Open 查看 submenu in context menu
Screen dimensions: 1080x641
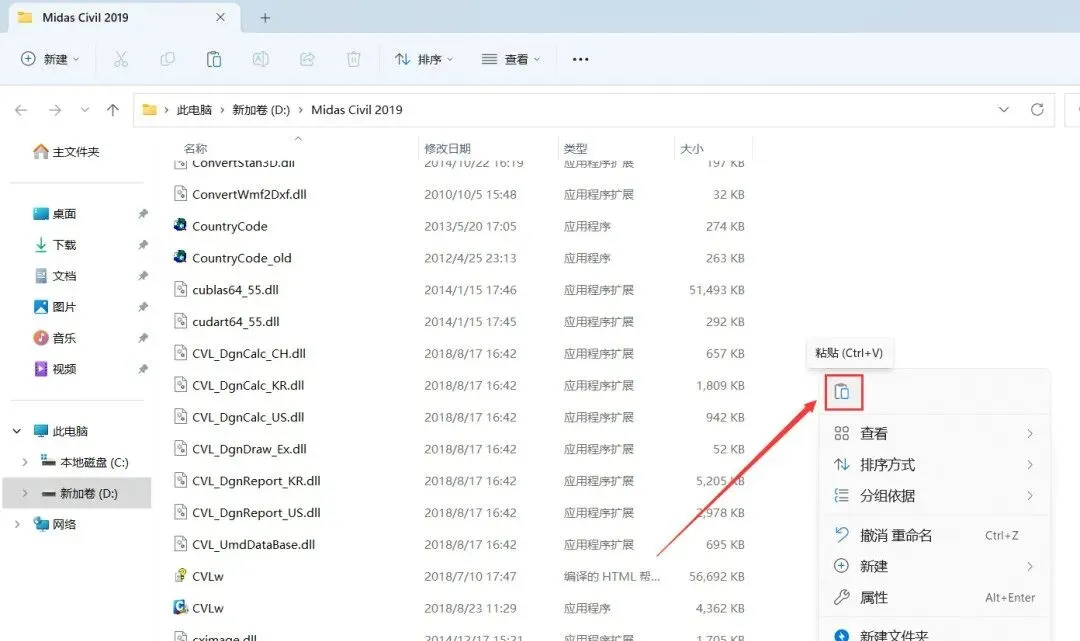click(x=934, y=433)
